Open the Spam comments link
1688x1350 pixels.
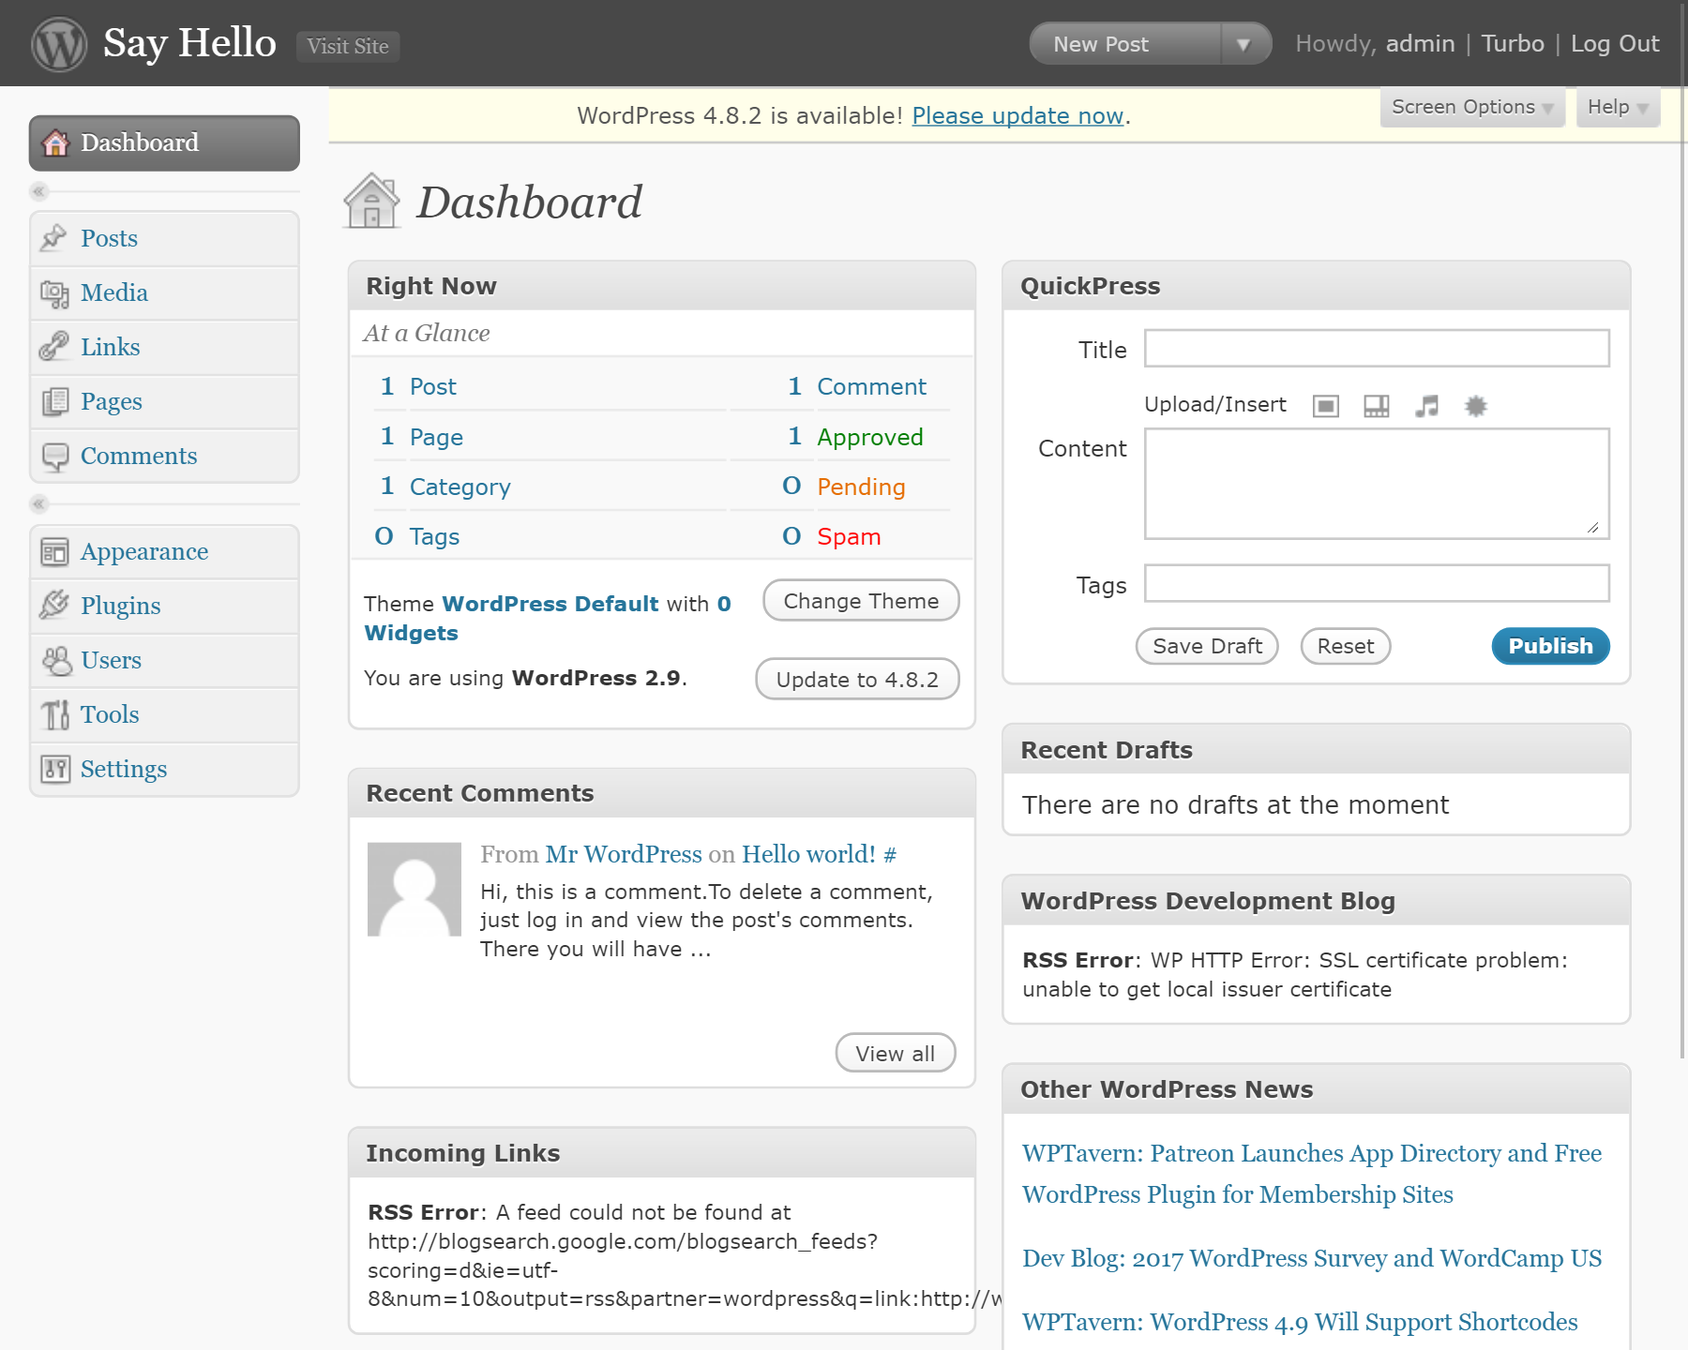coord(849,537)
